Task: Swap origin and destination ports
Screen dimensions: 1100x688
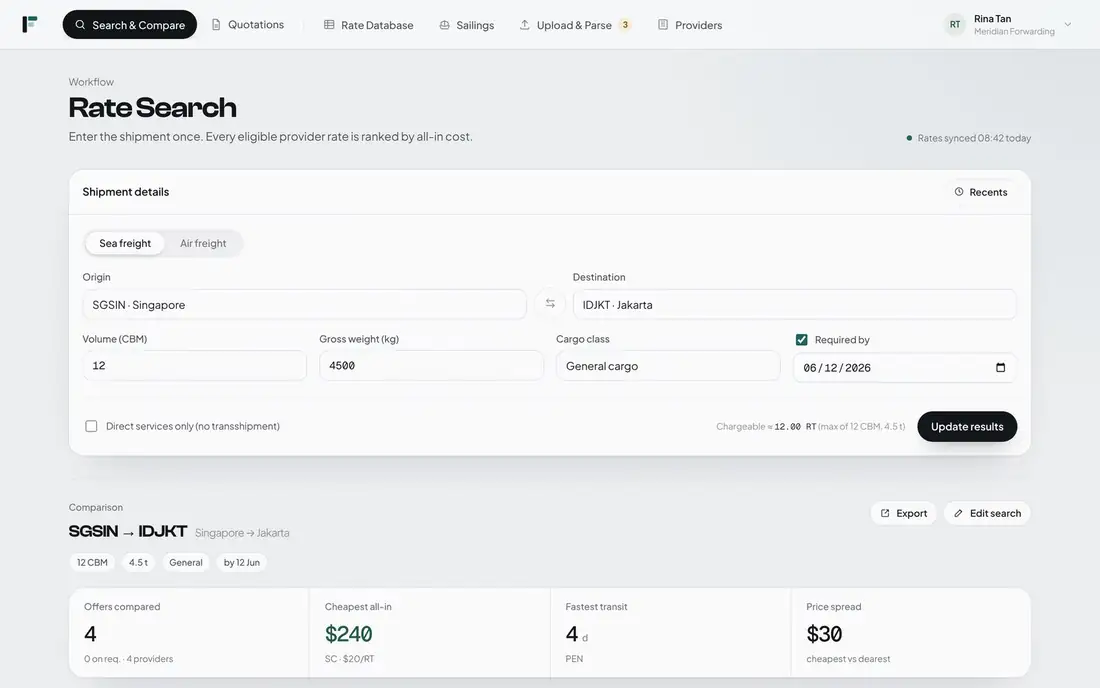Action: pos(550,304)
